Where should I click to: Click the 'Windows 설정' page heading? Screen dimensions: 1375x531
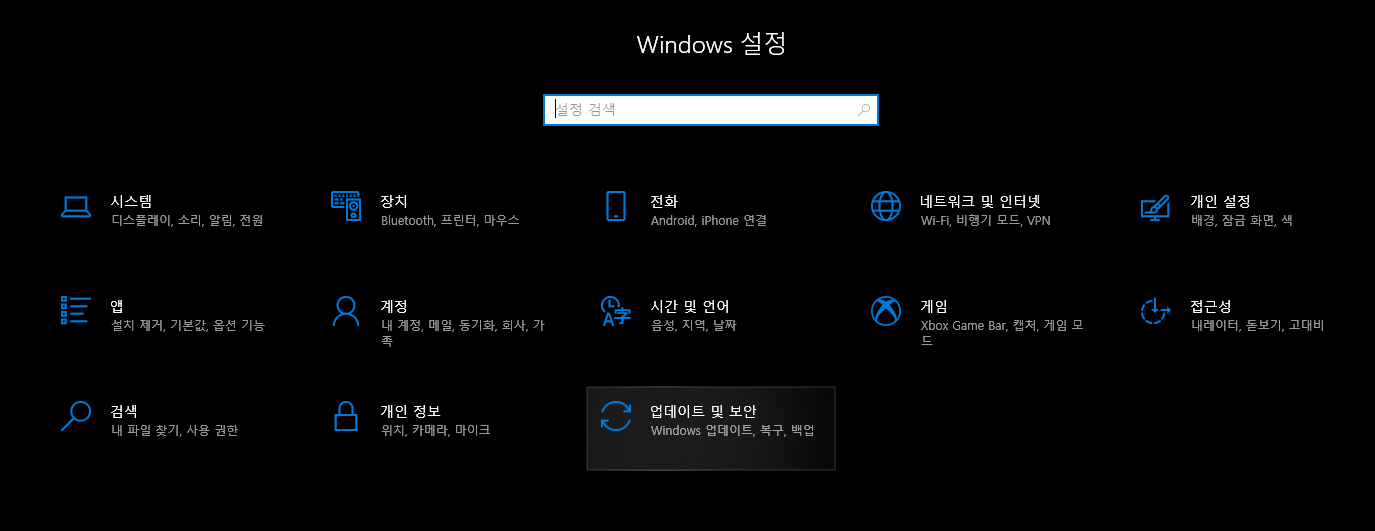[x=711, y=44]
